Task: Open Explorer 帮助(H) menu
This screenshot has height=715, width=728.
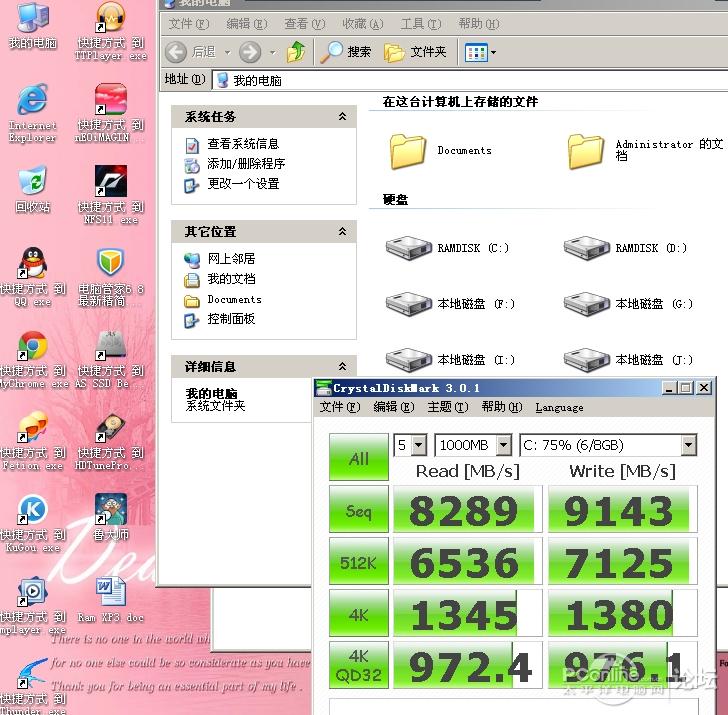Action: [479, 24]
